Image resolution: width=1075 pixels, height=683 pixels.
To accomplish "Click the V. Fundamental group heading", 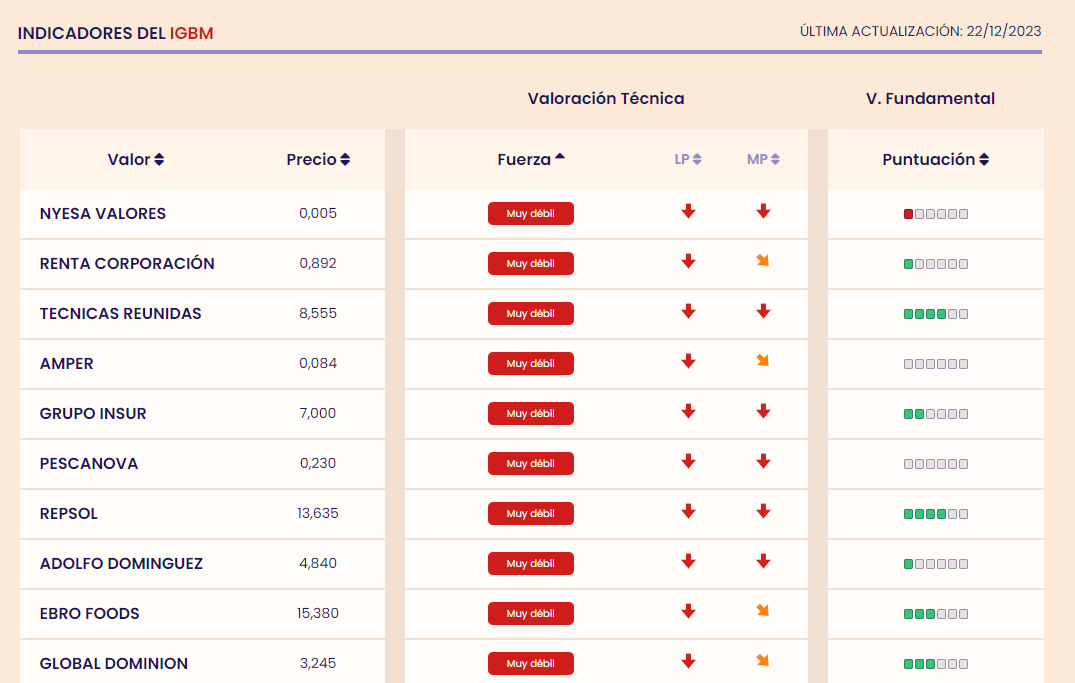I will [930, 99].
